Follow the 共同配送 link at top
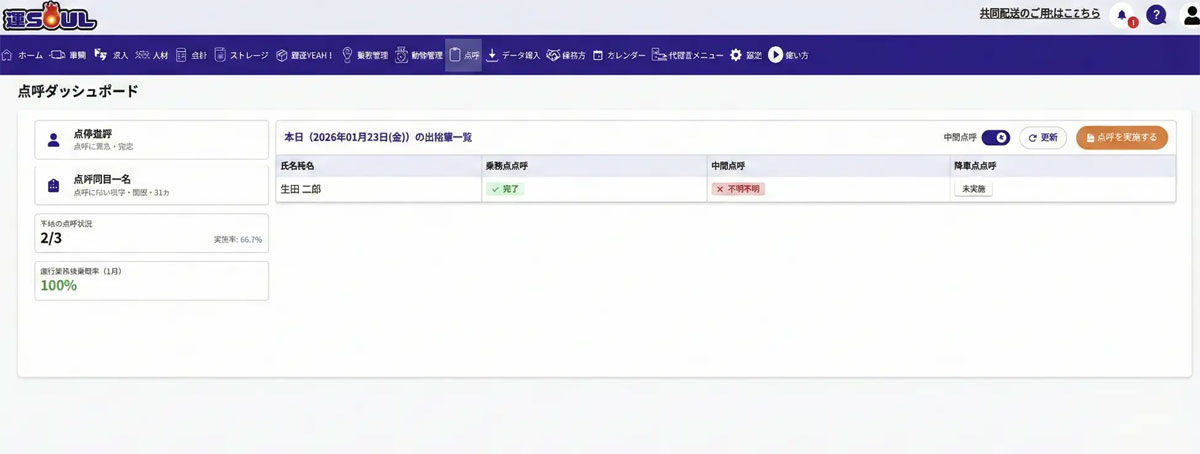 coord(1039,13)
